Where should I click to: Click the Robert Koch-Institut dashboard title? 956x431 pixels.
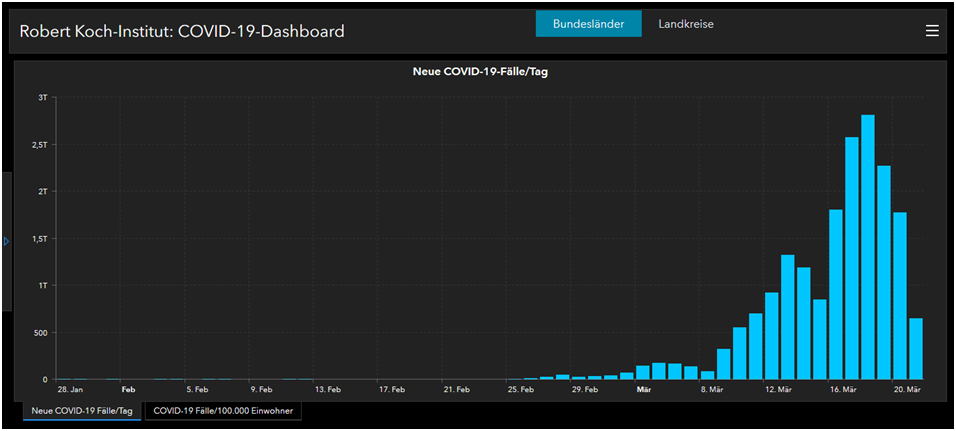point(182,32)
